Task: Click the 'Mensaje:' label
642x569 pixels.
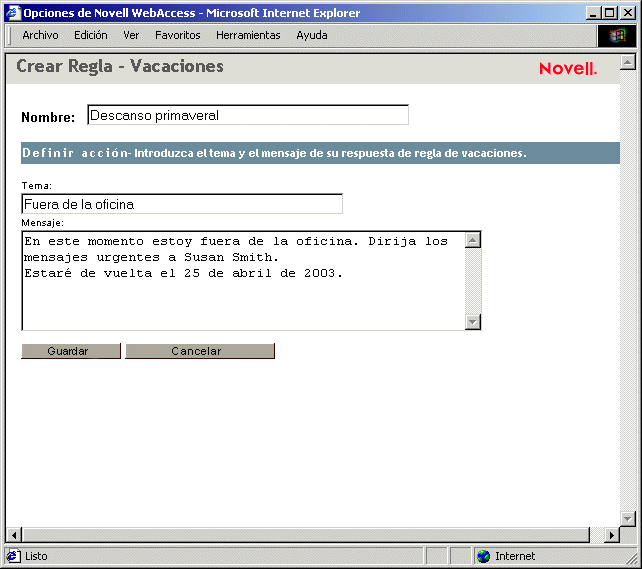Action: (43, 223)
